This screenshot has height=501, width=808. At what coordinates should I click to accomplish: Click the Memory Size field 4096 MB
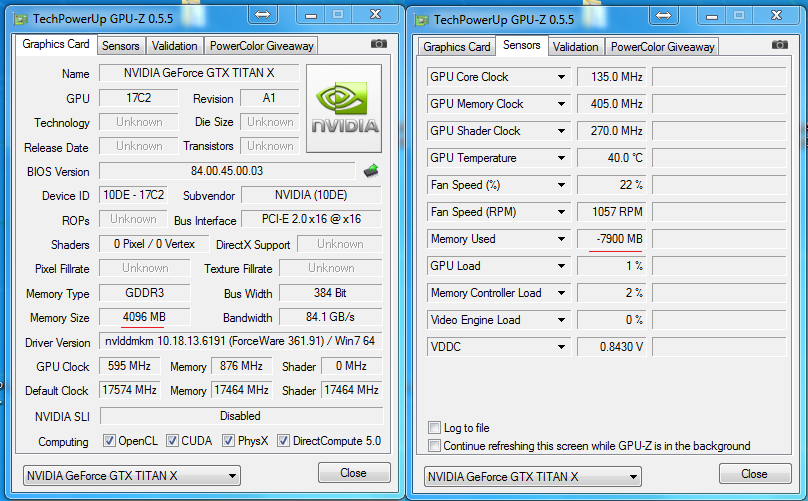144,317
